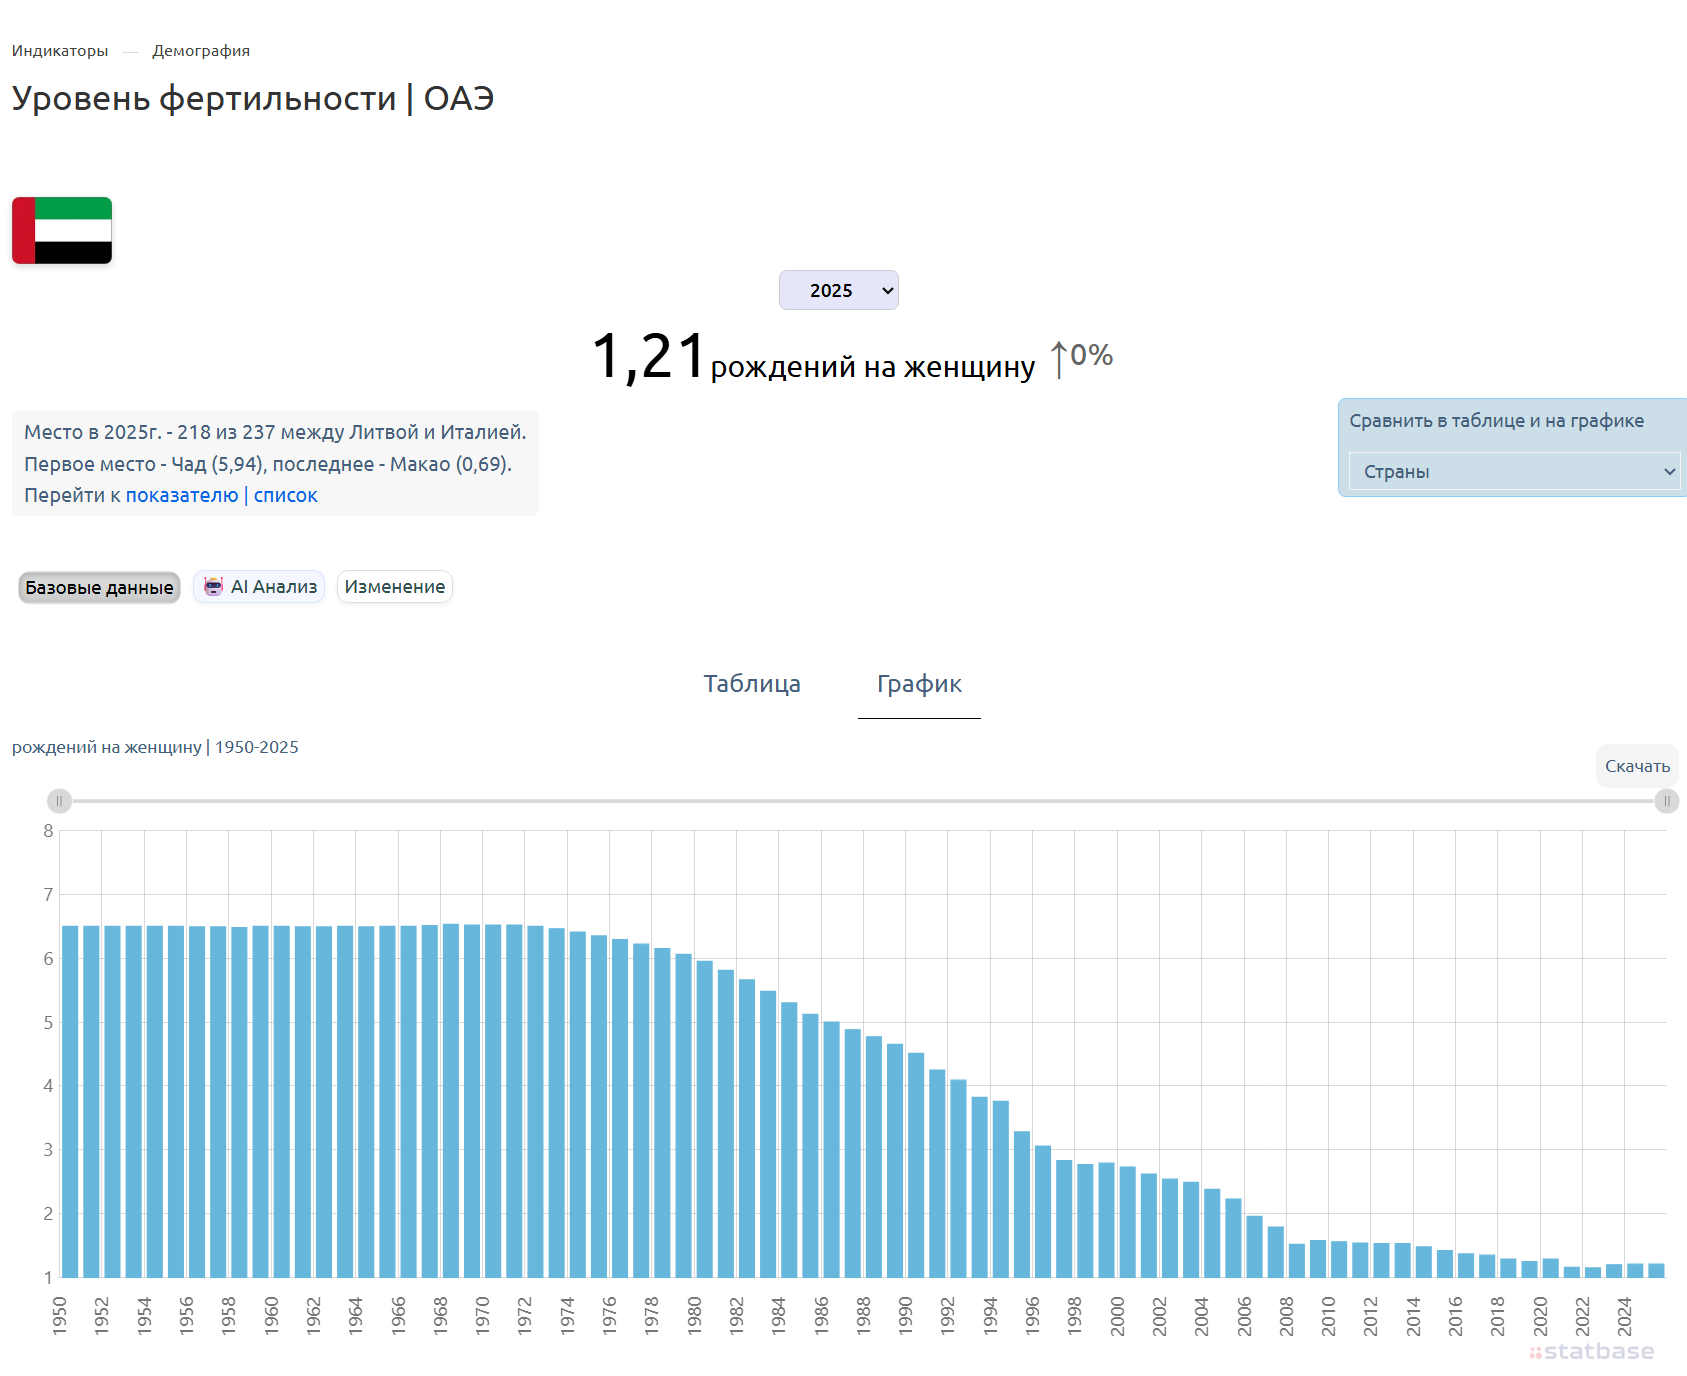Screen dimensions: 1687x1376
Task: Click the AI robot icon
Action: point(213,587)
